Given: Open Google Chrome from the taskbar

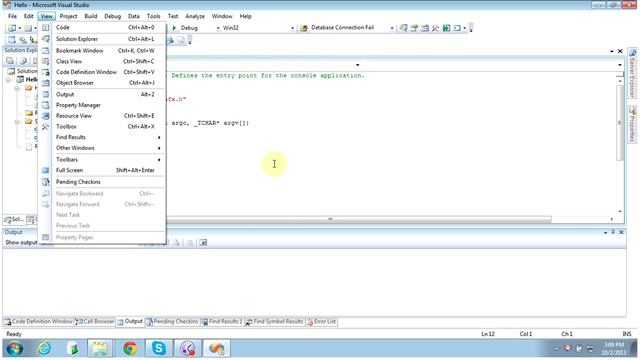Looking at the screenshot, I should pos(130,348).
